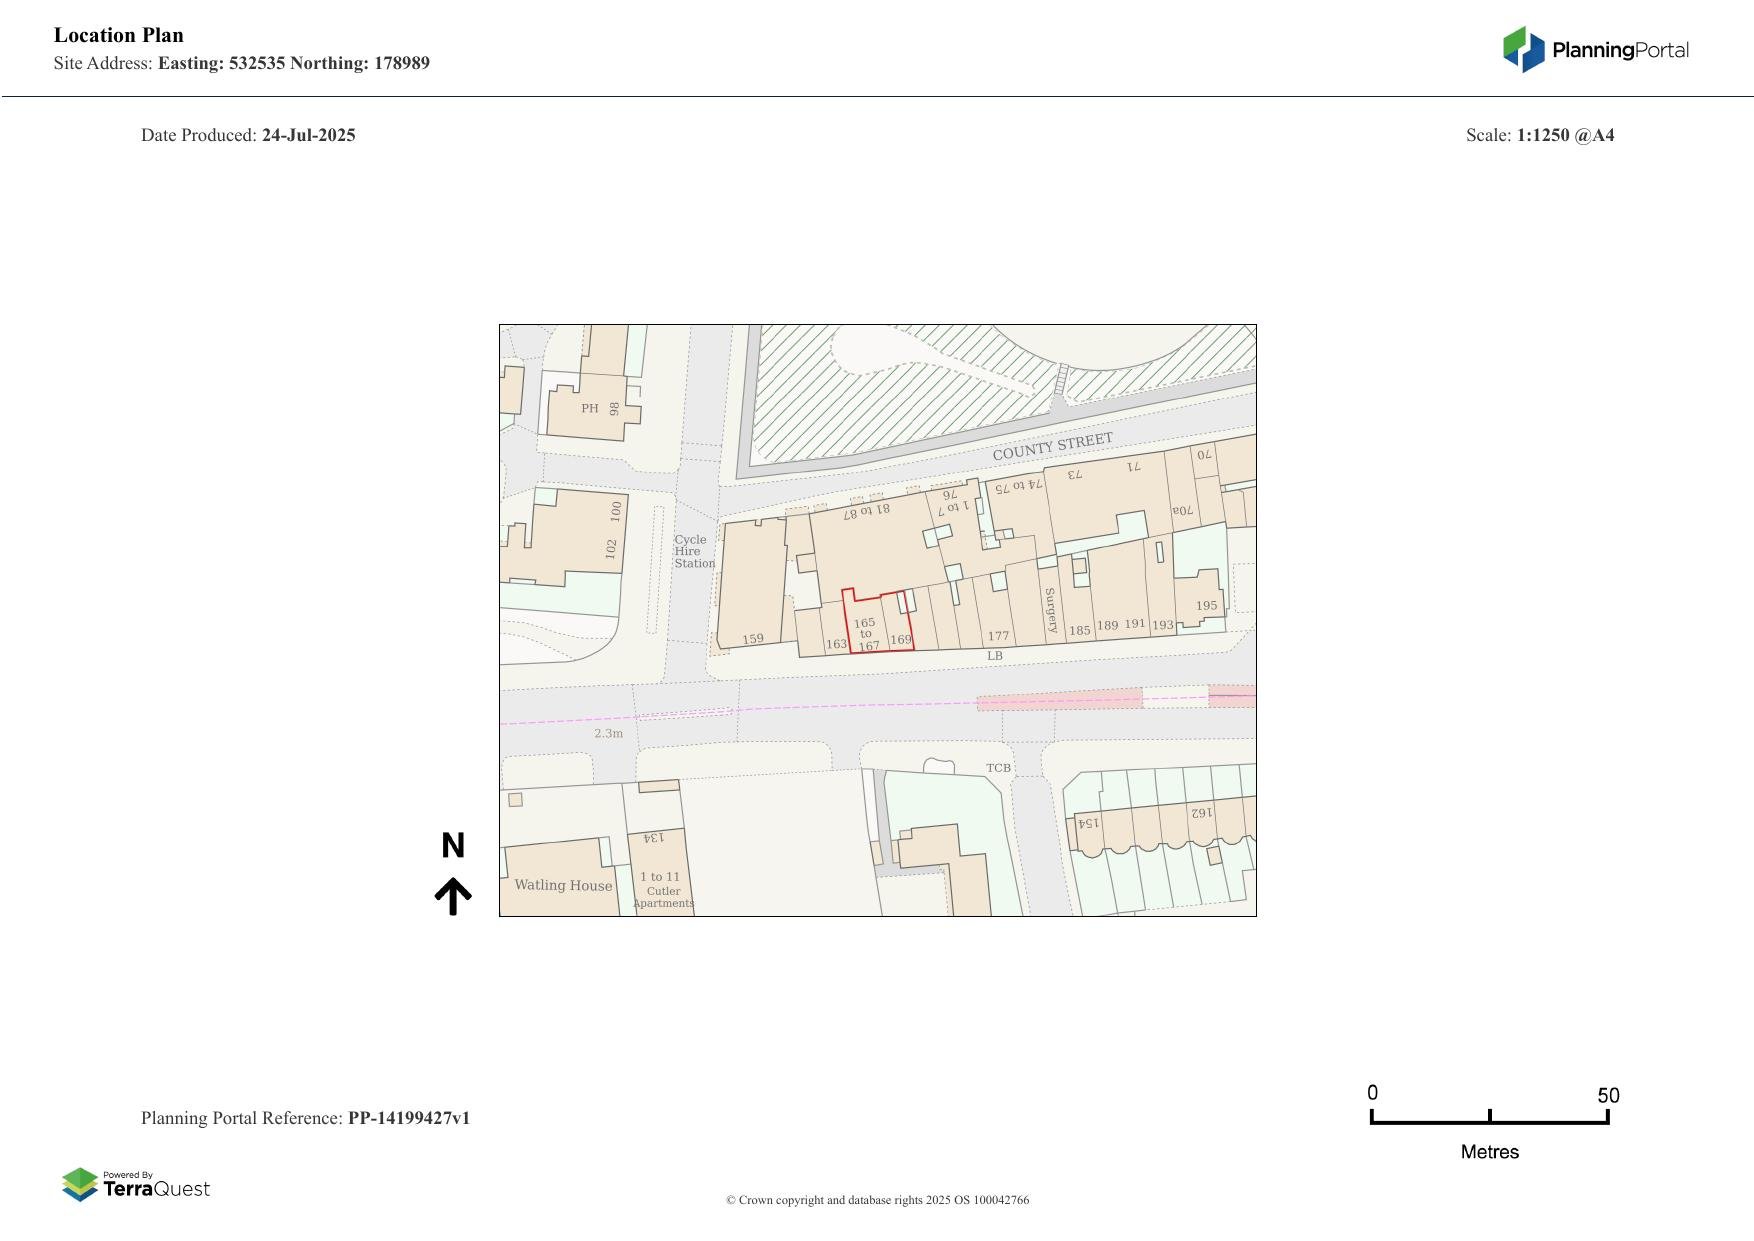
Task: Click the Planning Portal logo
Action: [x=1595, y=50]
